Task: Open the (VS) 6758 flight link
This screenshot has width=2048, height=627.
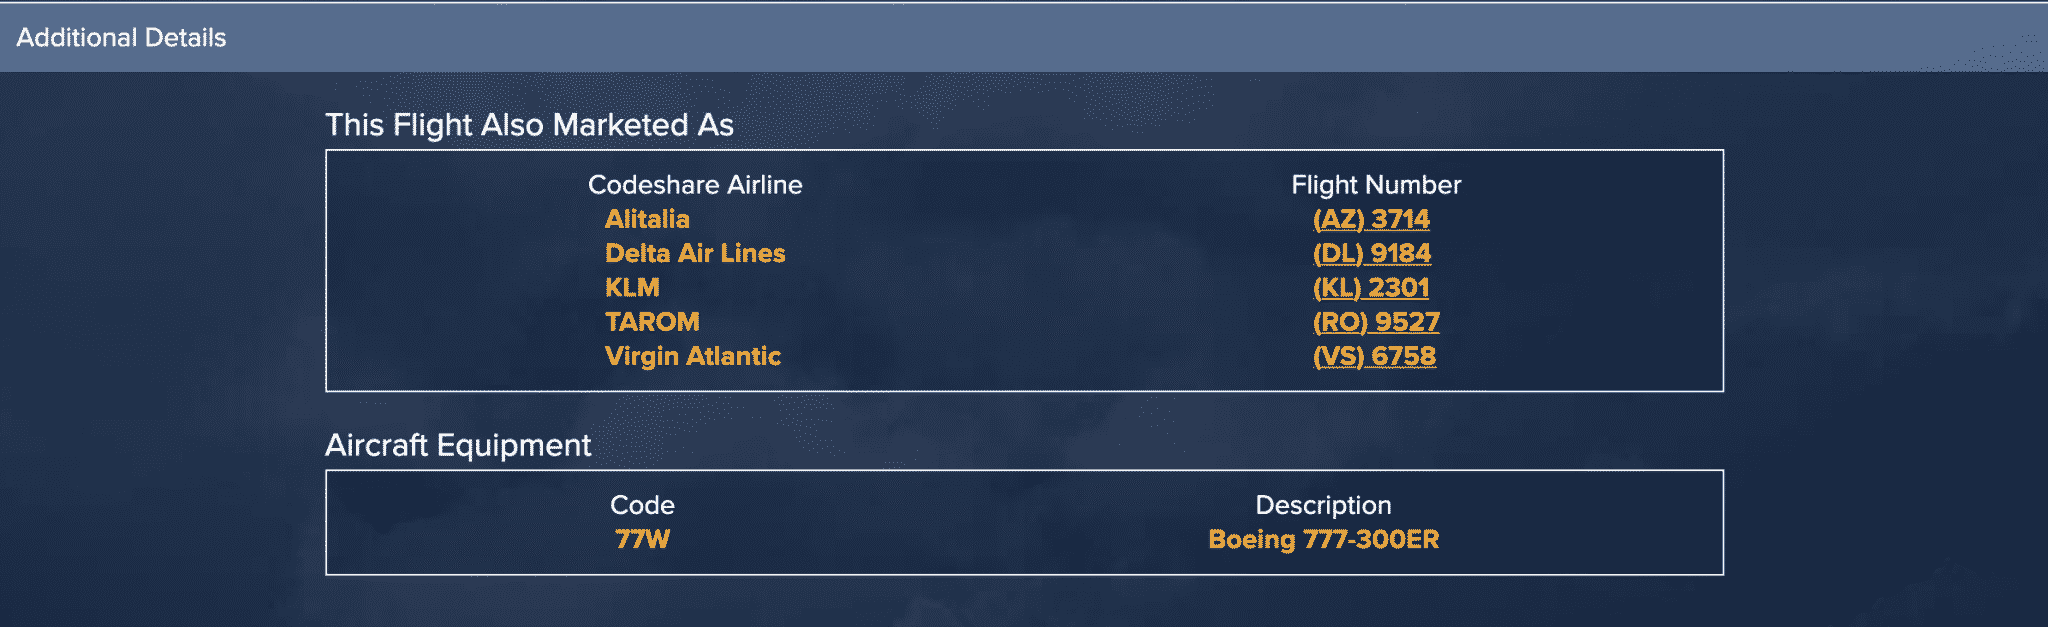Action: [1374, 356]
